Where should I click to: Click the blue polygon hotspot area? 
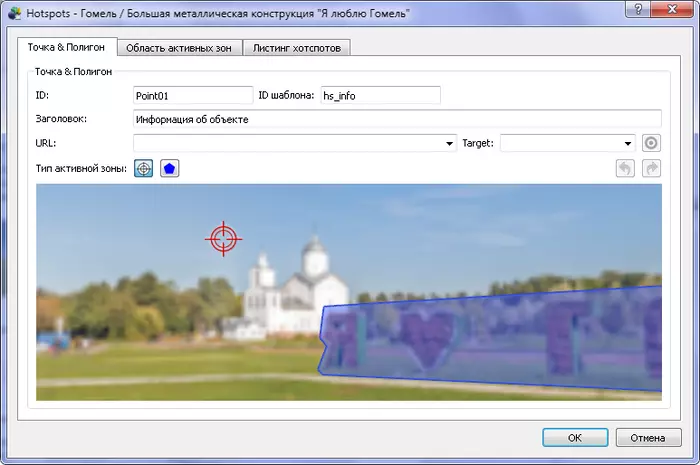pos(491,341)
